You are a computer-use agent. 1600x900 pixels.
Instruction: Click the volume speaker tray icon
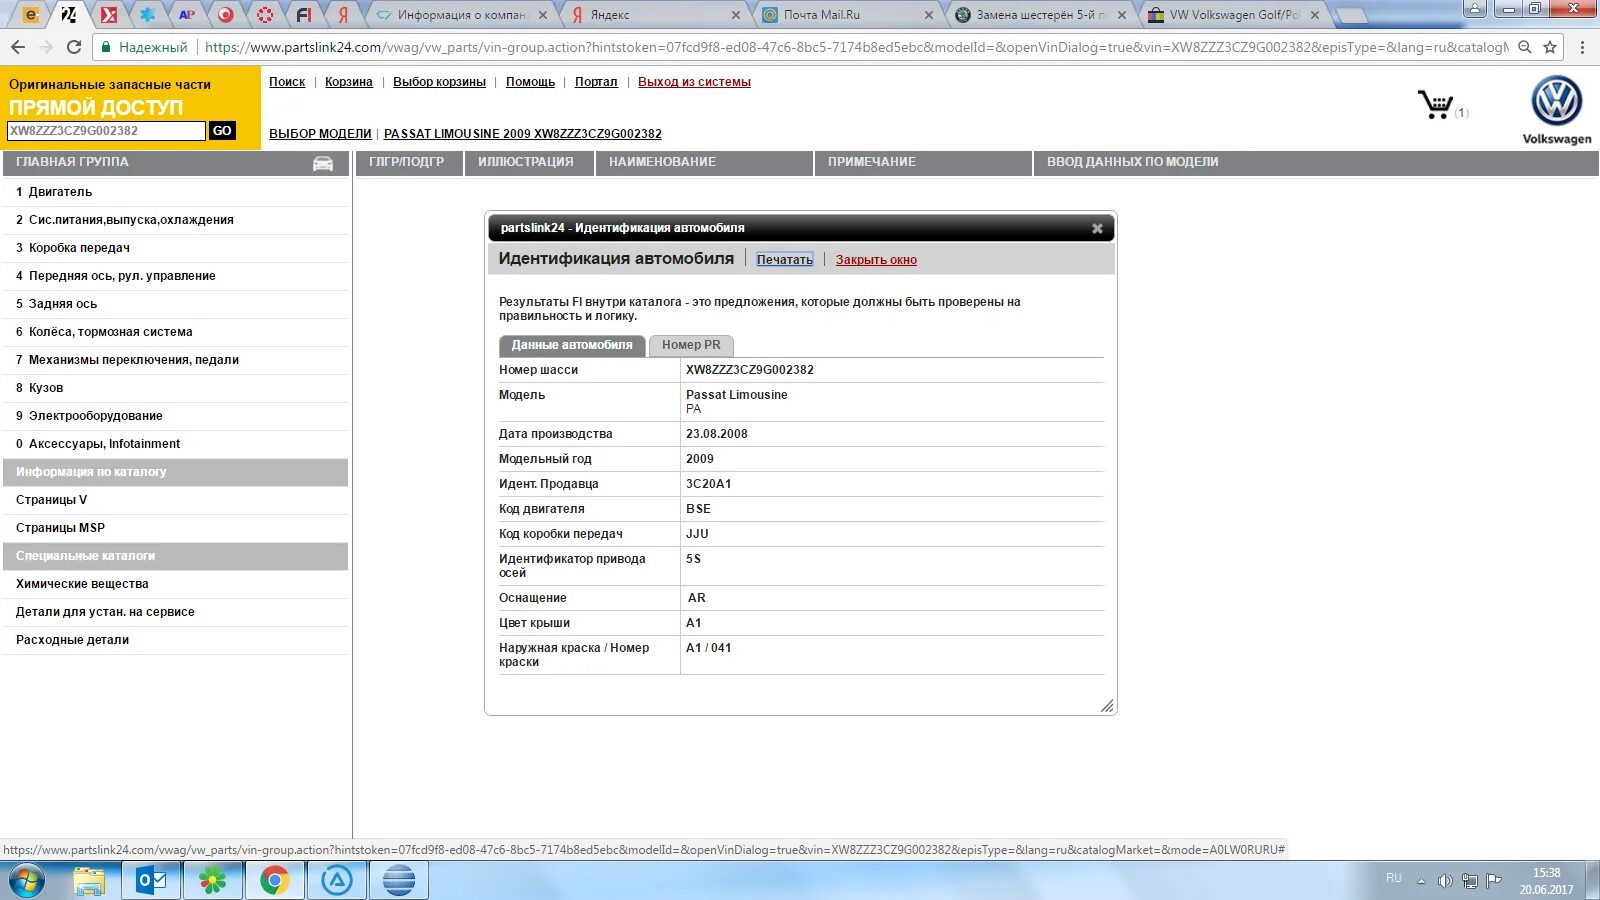(x=1445, y=881)
